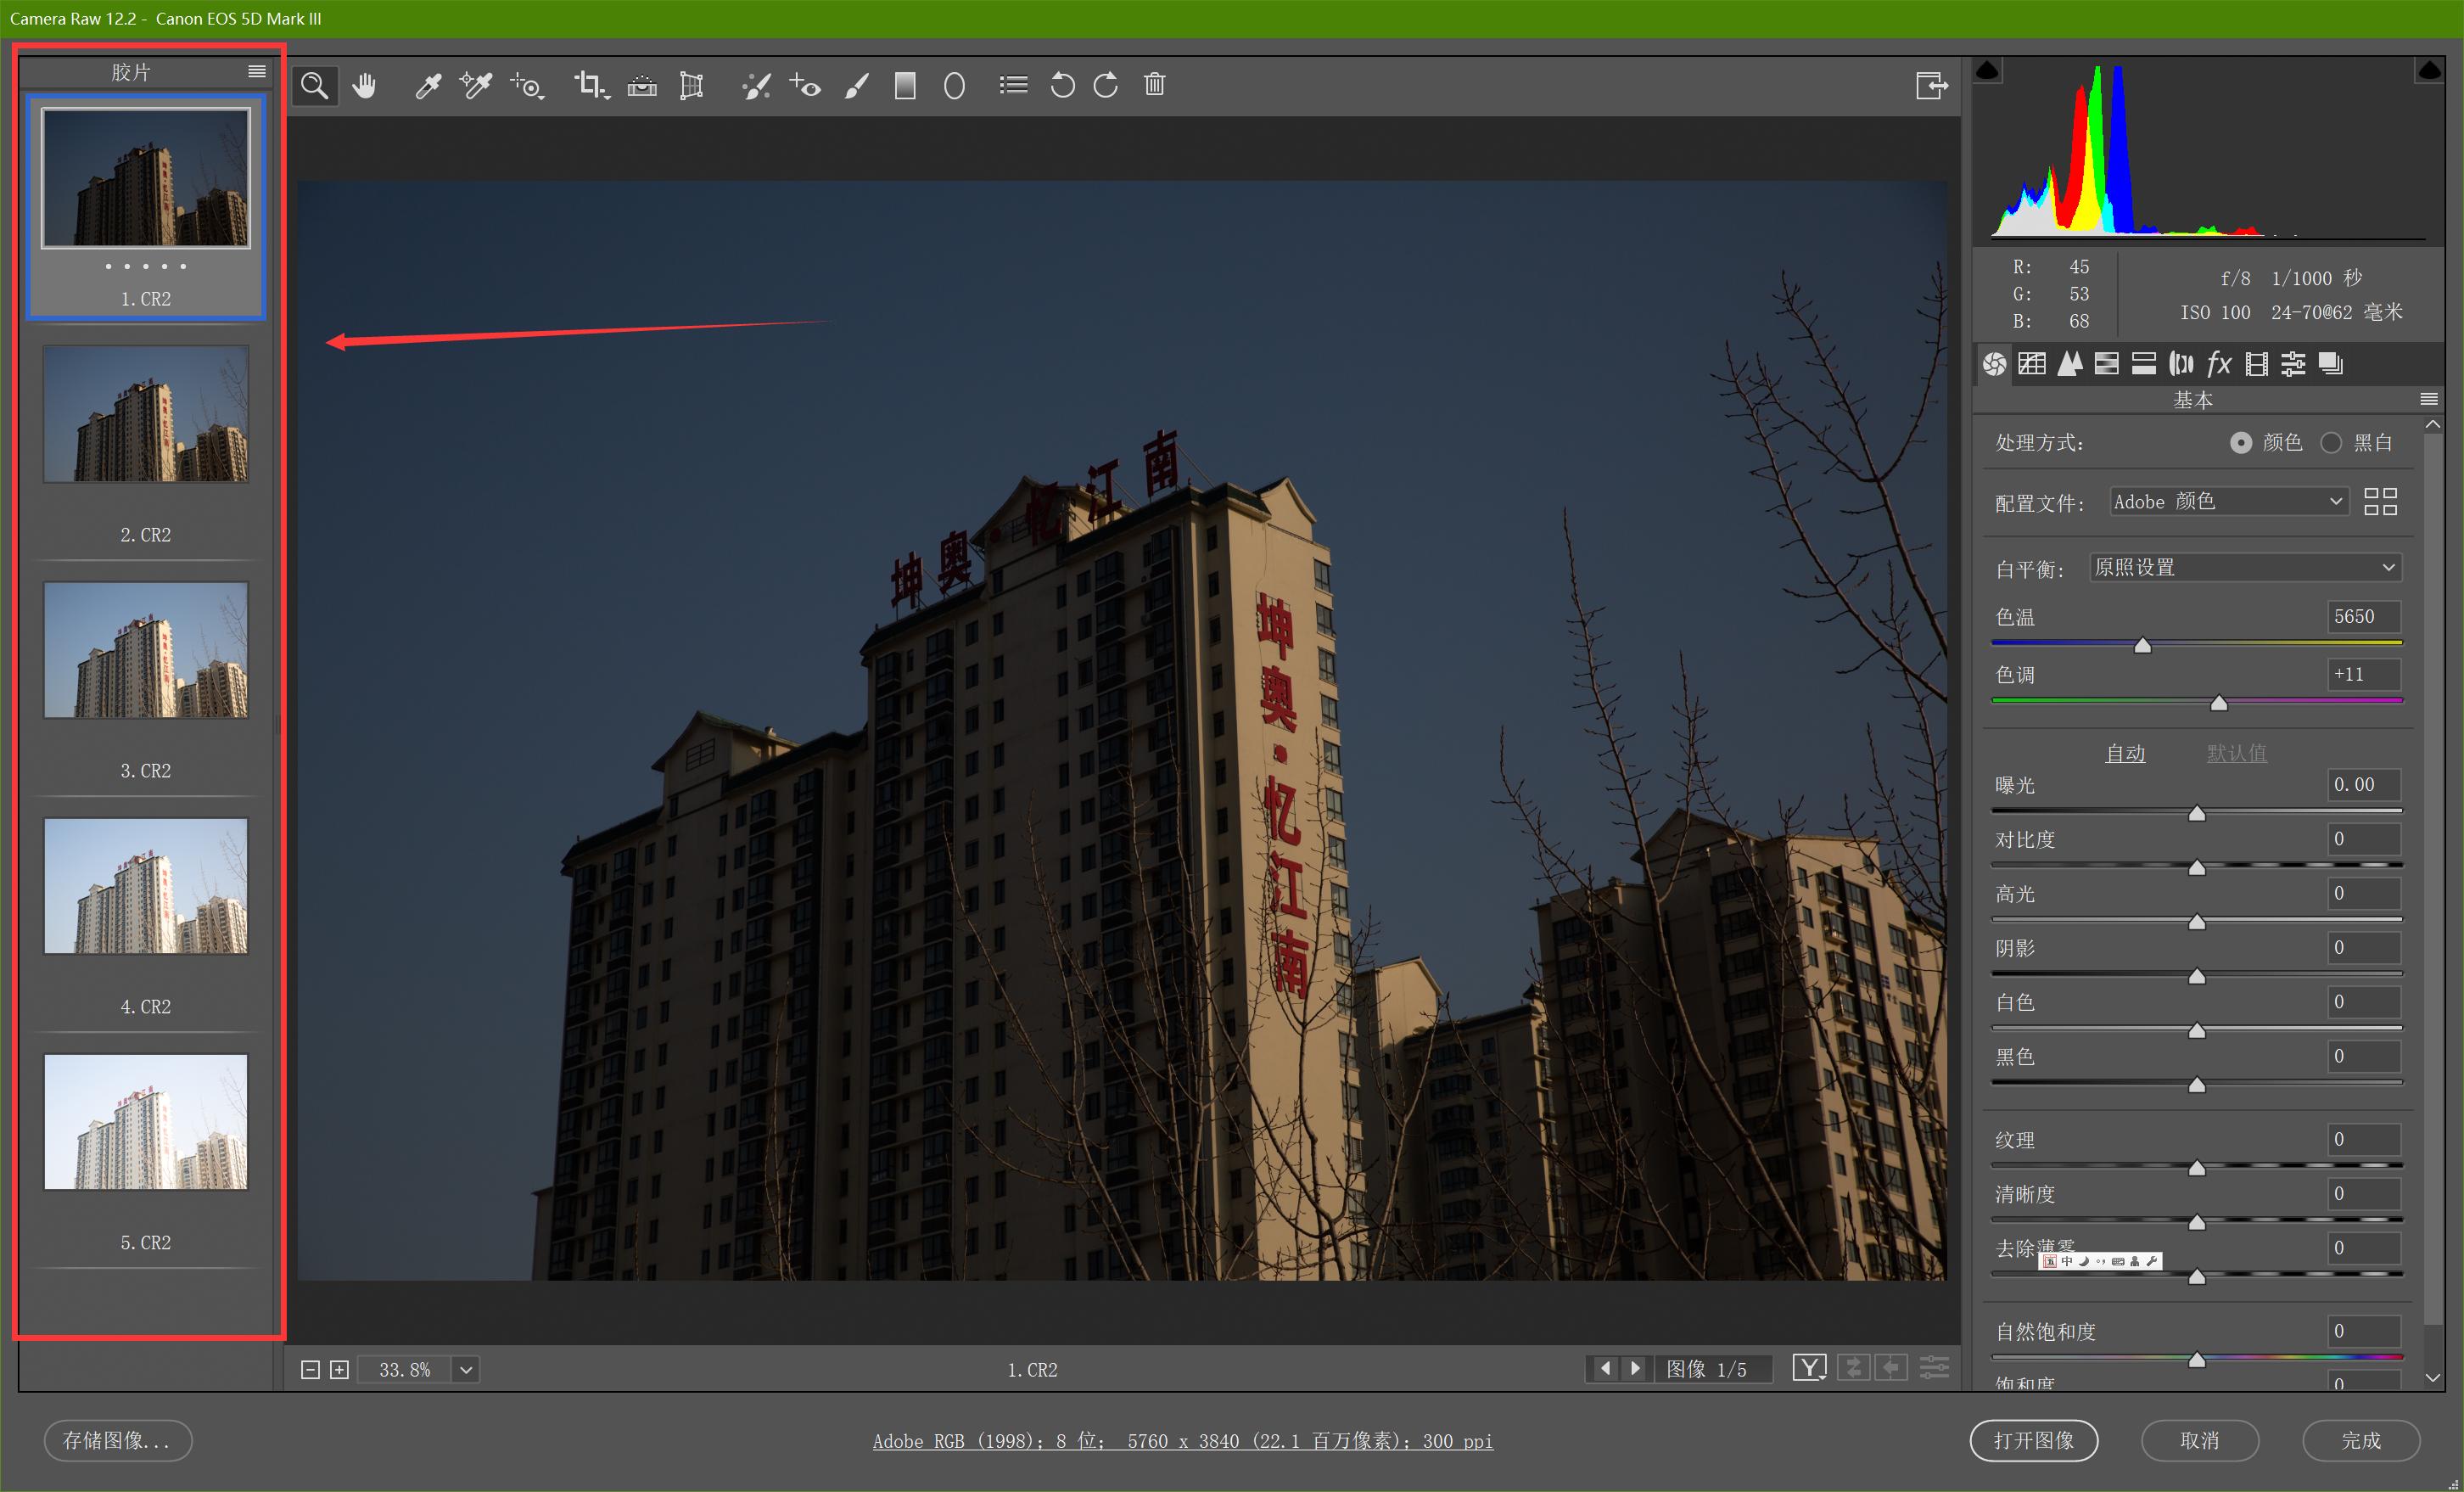
Task: Select the 黑白 processing radio button
Action: (x=2331, y=443)
